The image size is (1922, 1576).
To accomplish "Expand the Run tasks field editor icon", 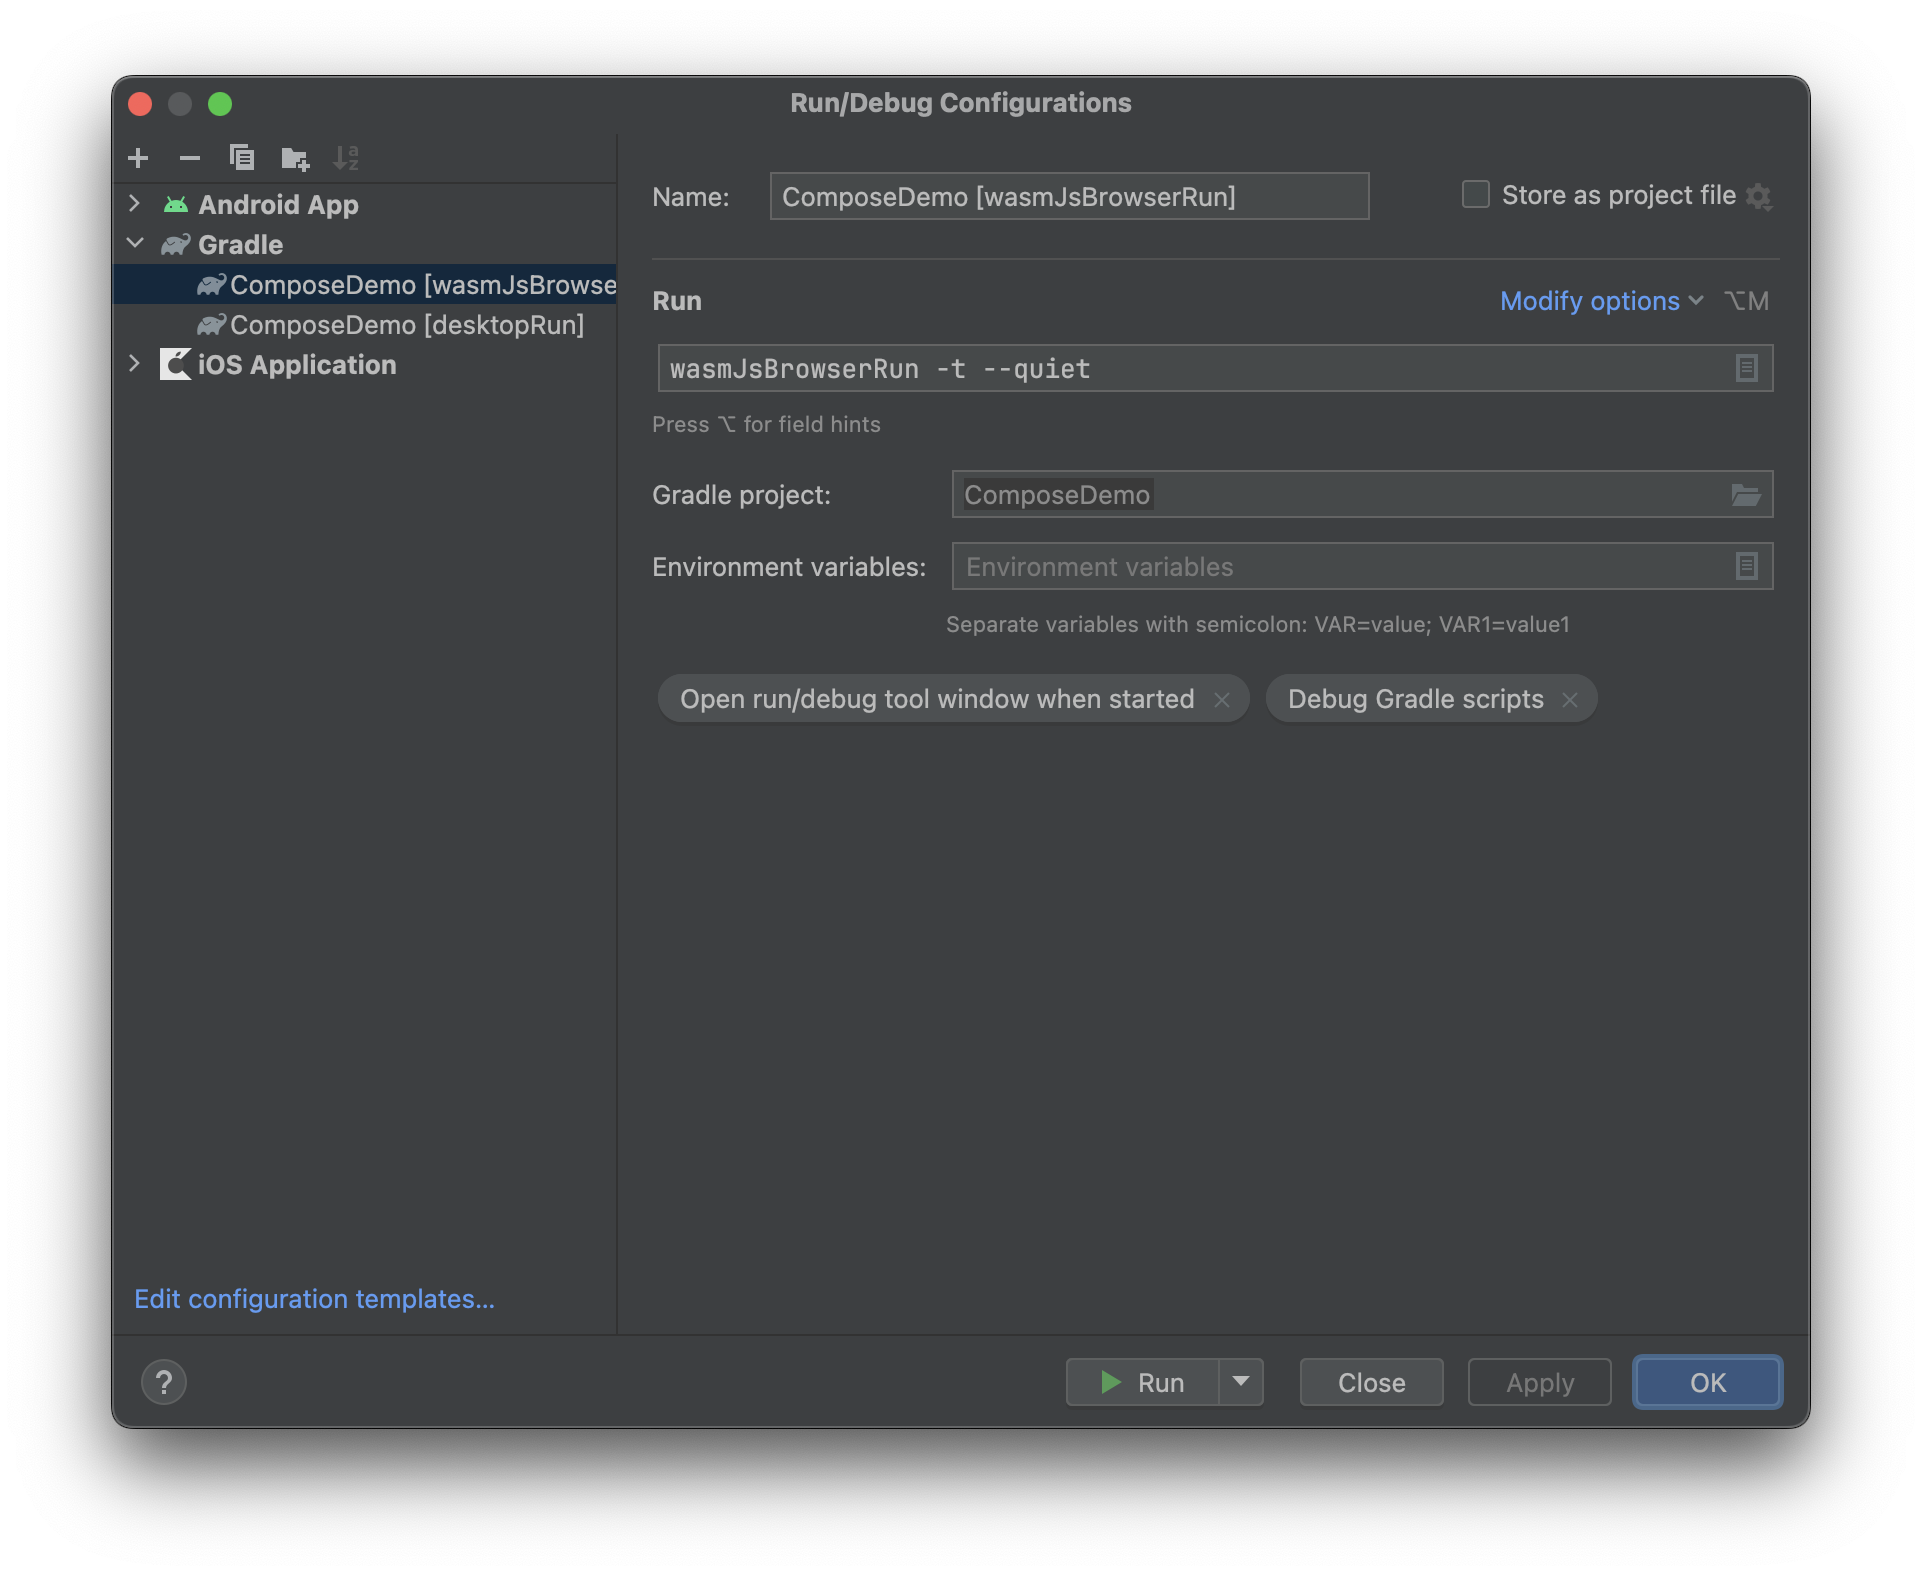I will tap(1746, 368).
